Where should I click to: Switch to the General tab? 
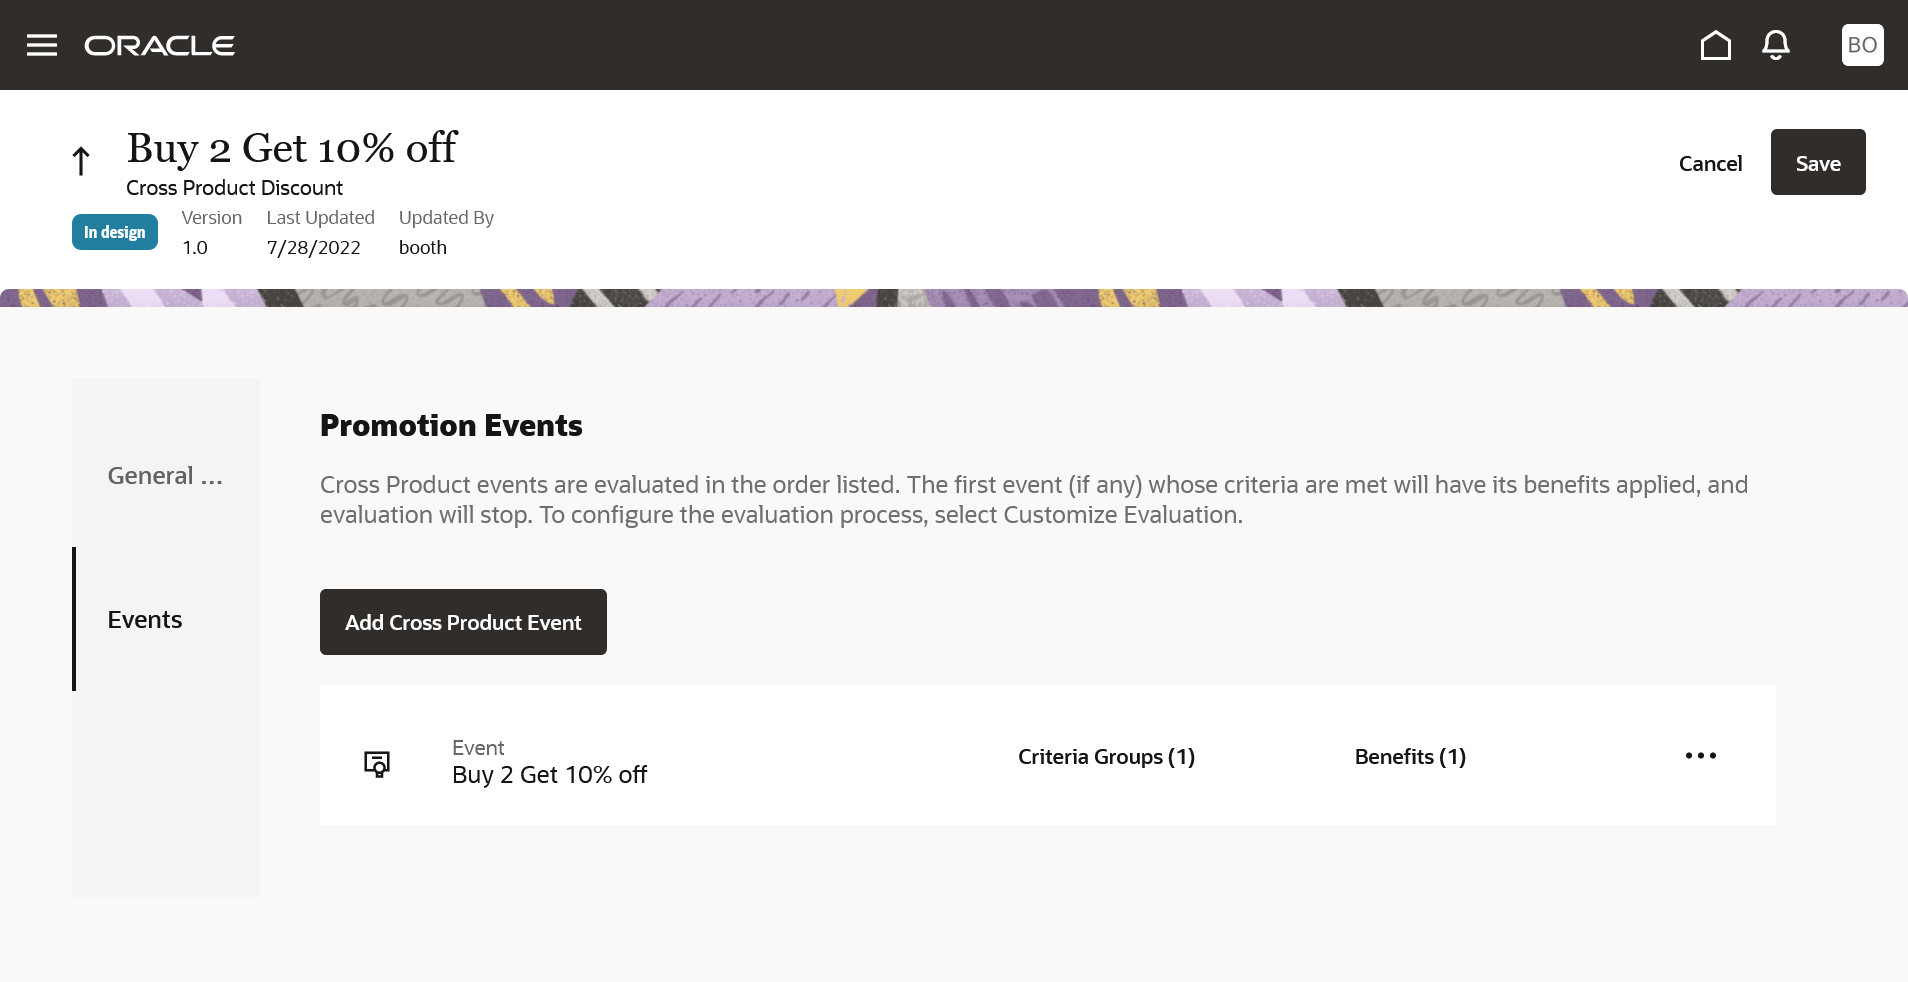coord(165,476)
